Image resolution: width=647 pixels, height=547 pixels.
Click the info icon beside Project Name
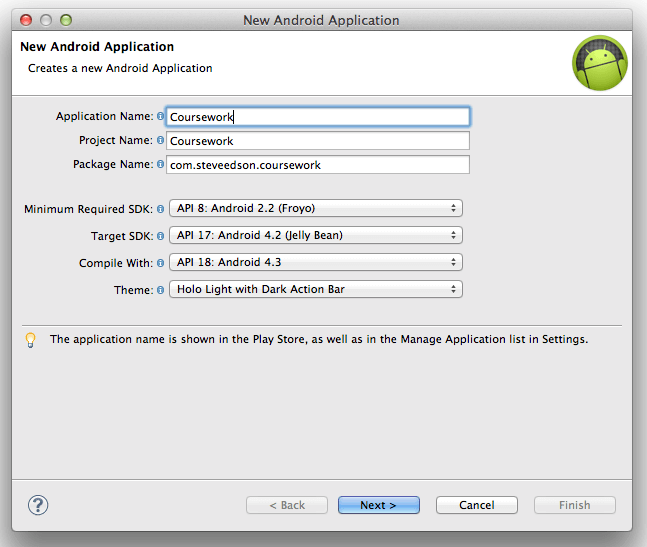(x=161, y=141)
